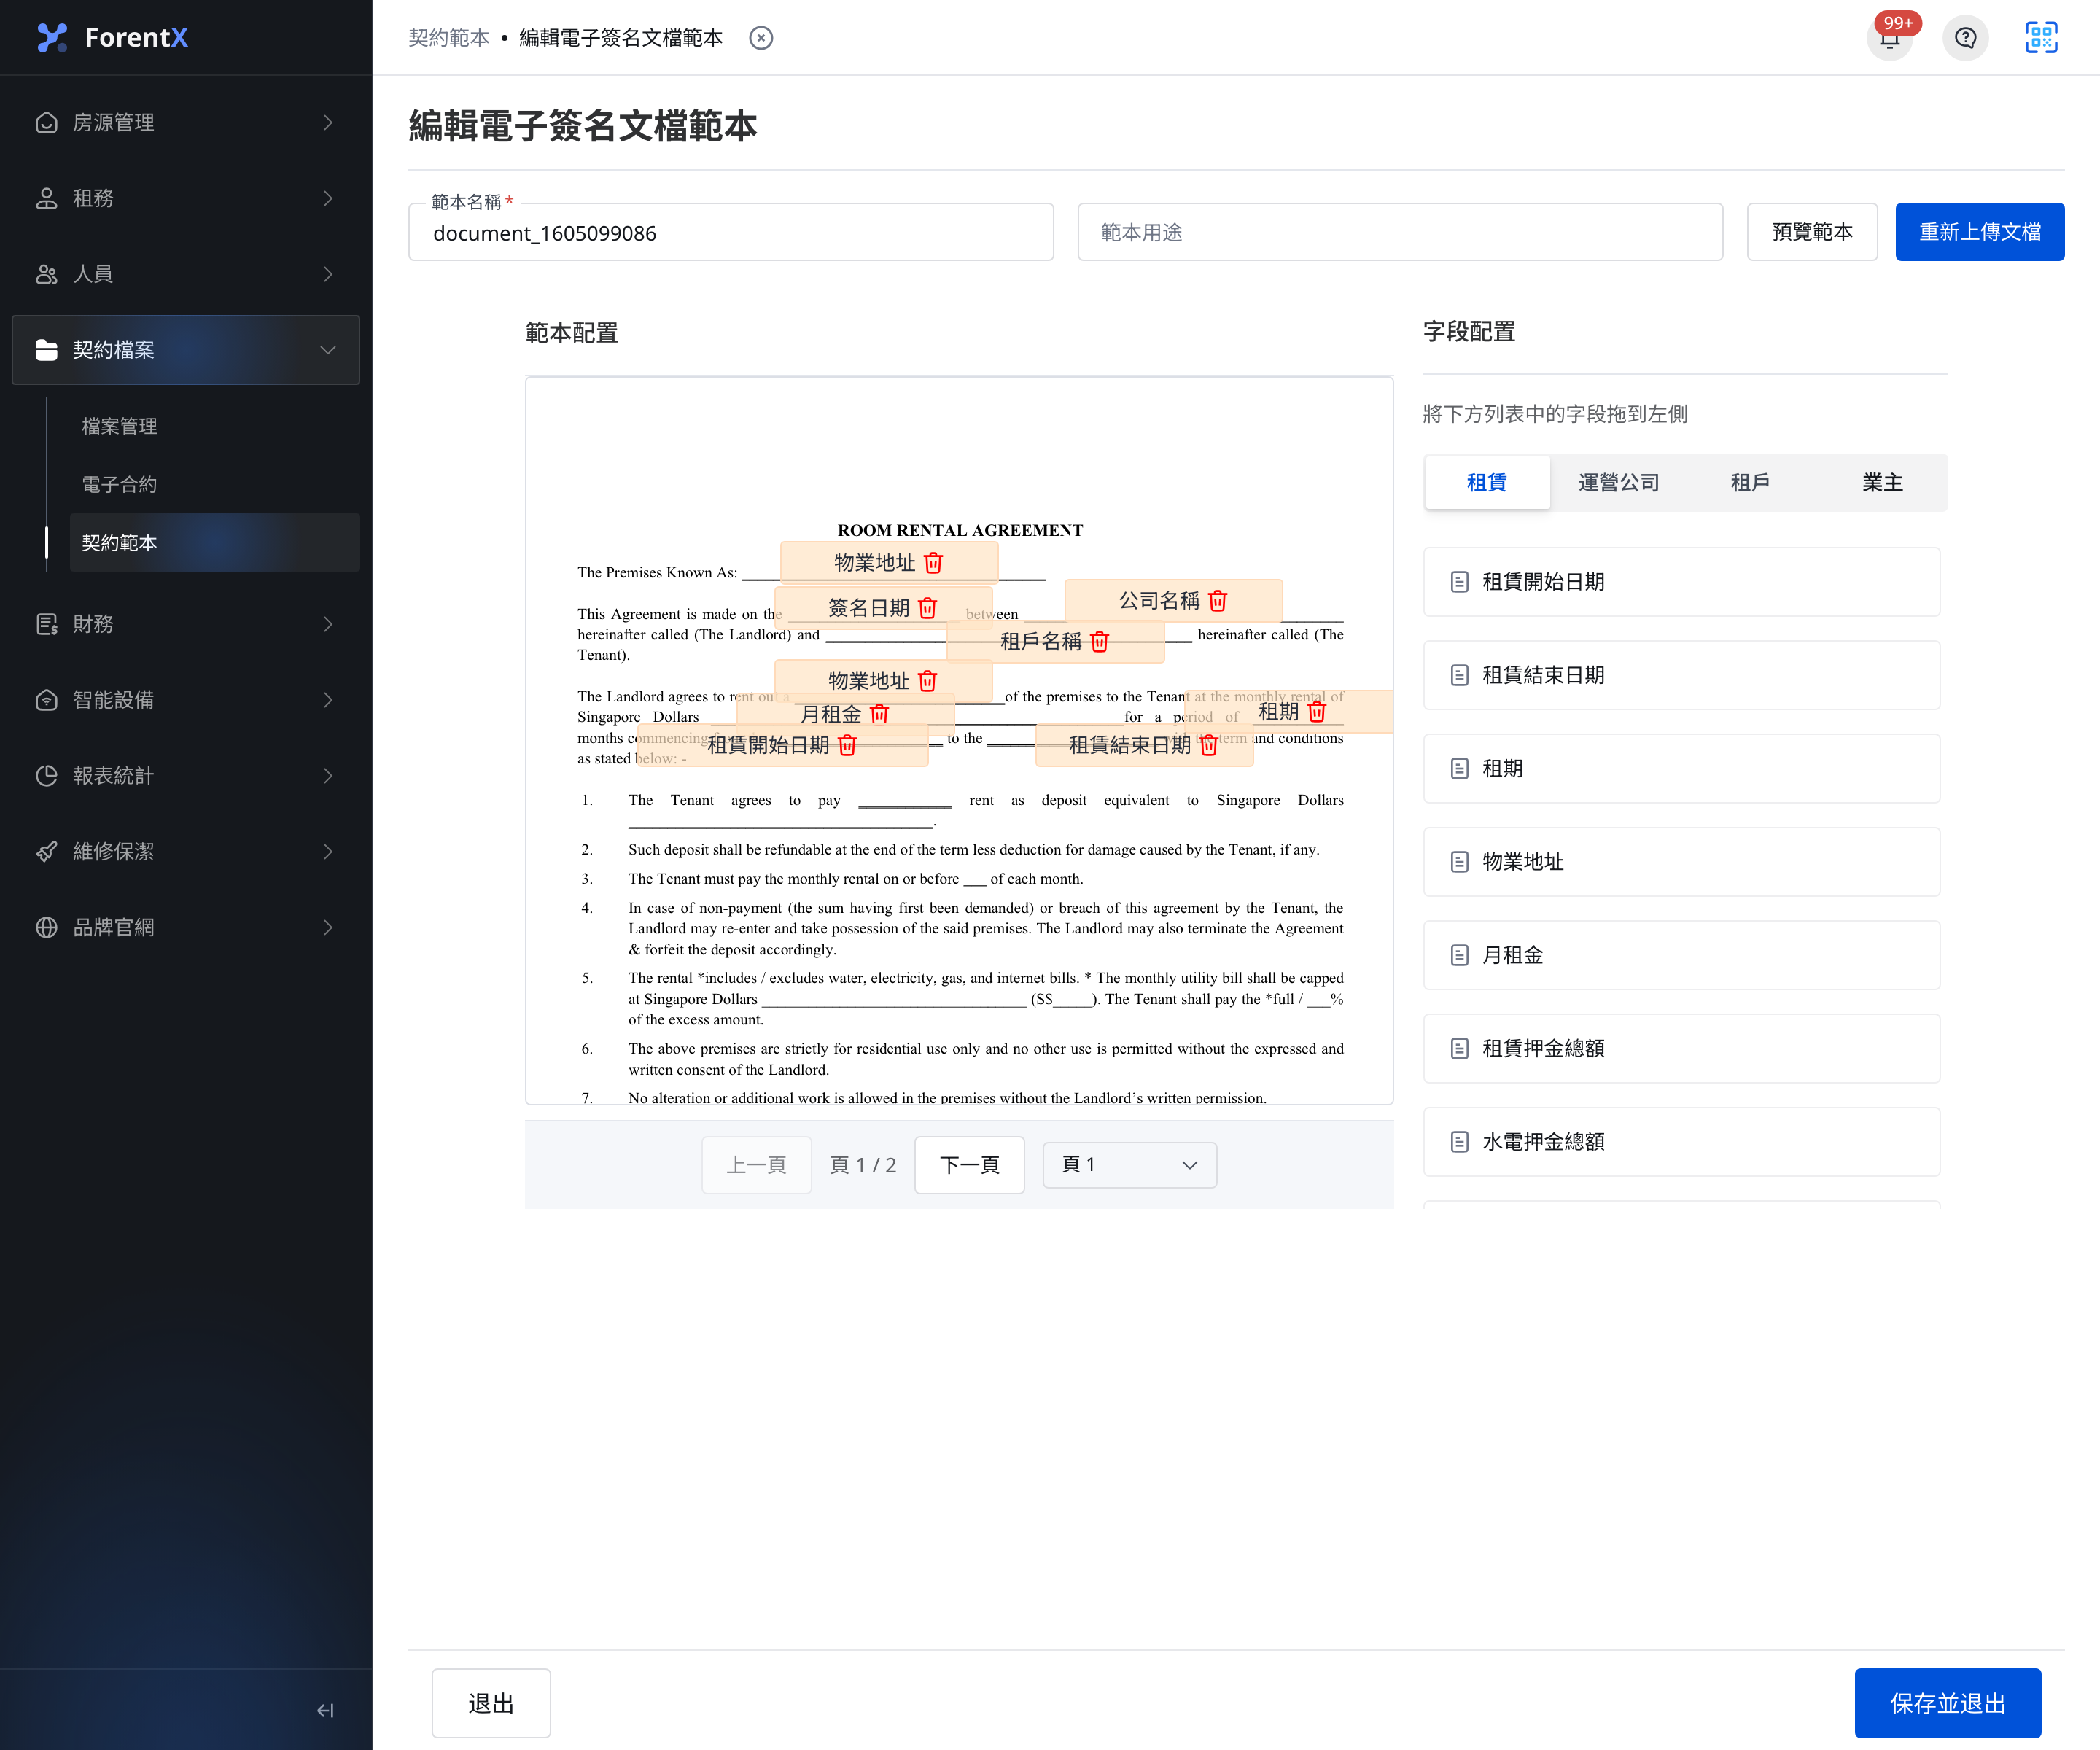The height and width of the screenshot is (1750, 2100).
Task: Delete the 租賃開始日期 field from the document
Action: pyautogui.click(x=847, y=745)
